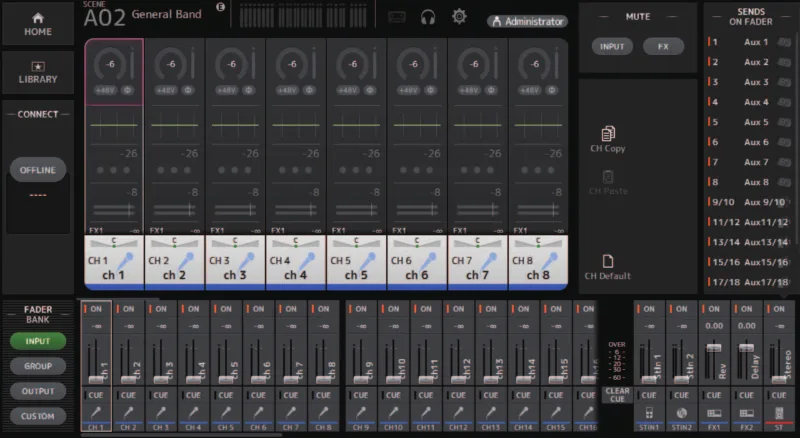Click the ch 4 gain knob
The height and width of the screenshot is (438, 800).
[292, 64]
